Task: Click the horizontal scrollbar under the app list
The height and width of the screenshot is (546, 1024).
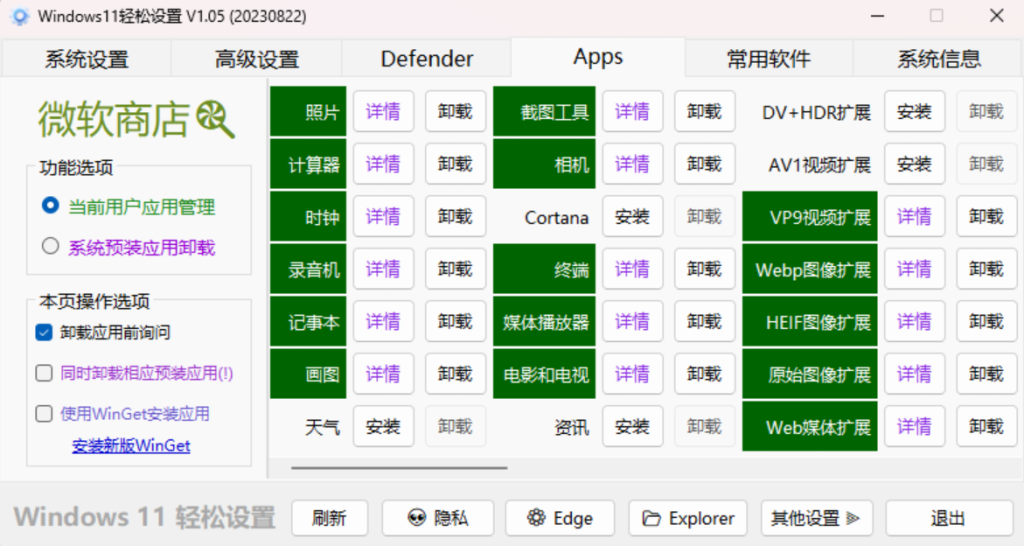Action: coord(399,468)
